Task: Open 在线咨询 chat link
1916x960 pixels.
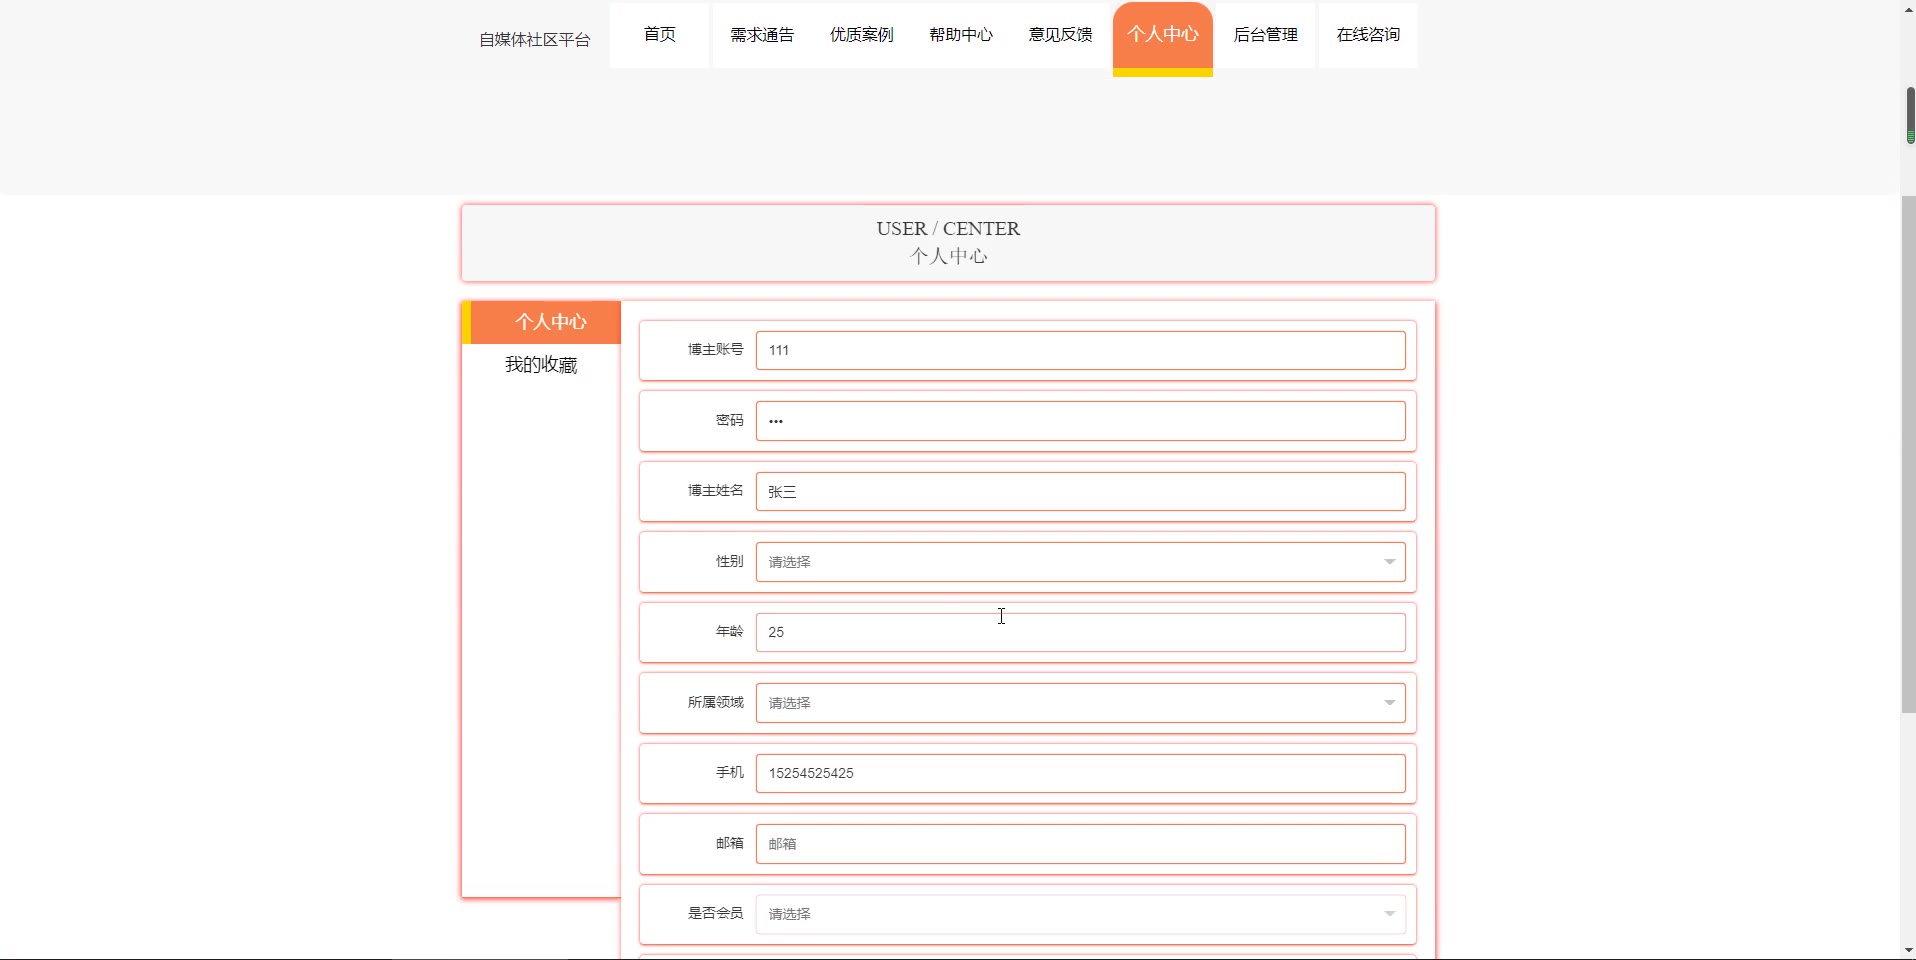Action: pyautogui.click(x=1367, y=35)
